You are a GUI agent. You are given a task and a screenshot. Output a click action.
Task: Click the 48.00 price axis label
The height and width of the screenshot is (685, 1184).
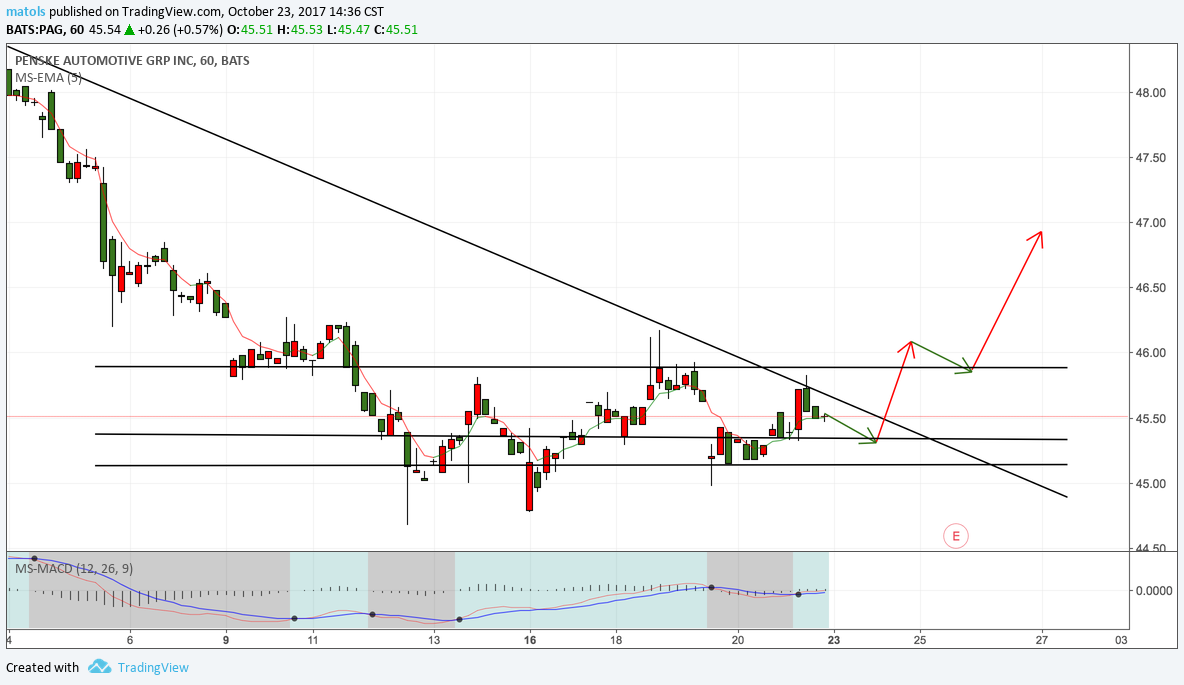(1152, 93)
